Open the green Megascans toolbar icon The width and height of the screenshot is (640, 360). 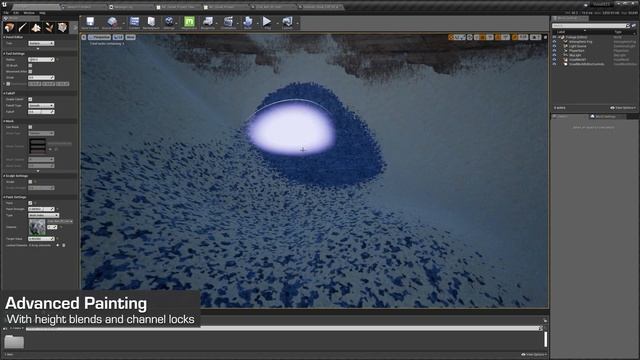tap(189, 22)
